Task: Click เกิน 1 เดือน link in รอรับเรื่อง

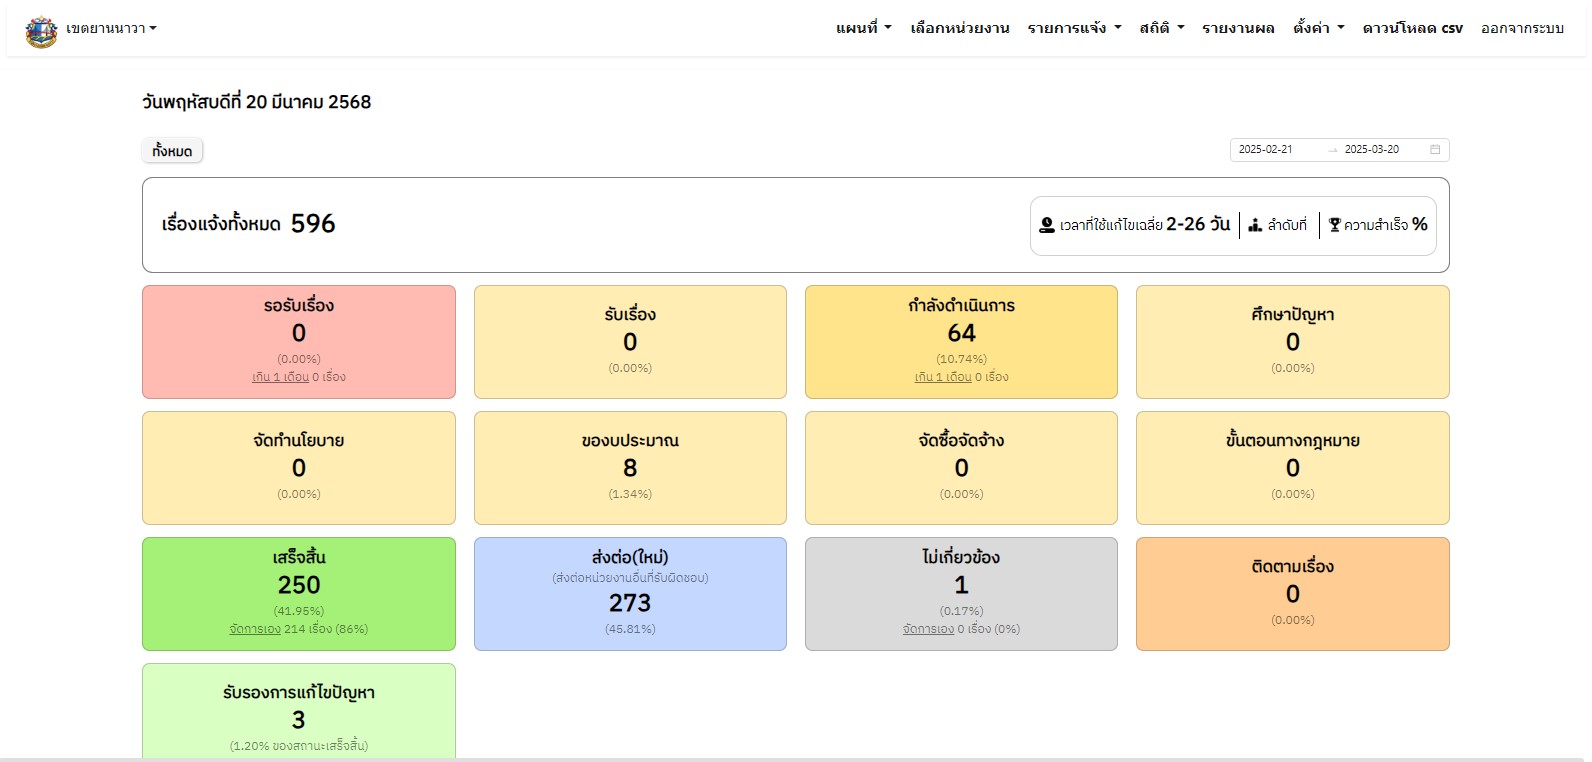Action: coord(280,378)
